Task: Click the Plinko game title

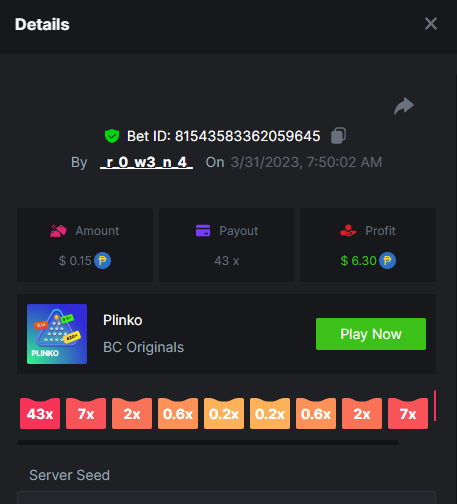Action: click(123, 320)
